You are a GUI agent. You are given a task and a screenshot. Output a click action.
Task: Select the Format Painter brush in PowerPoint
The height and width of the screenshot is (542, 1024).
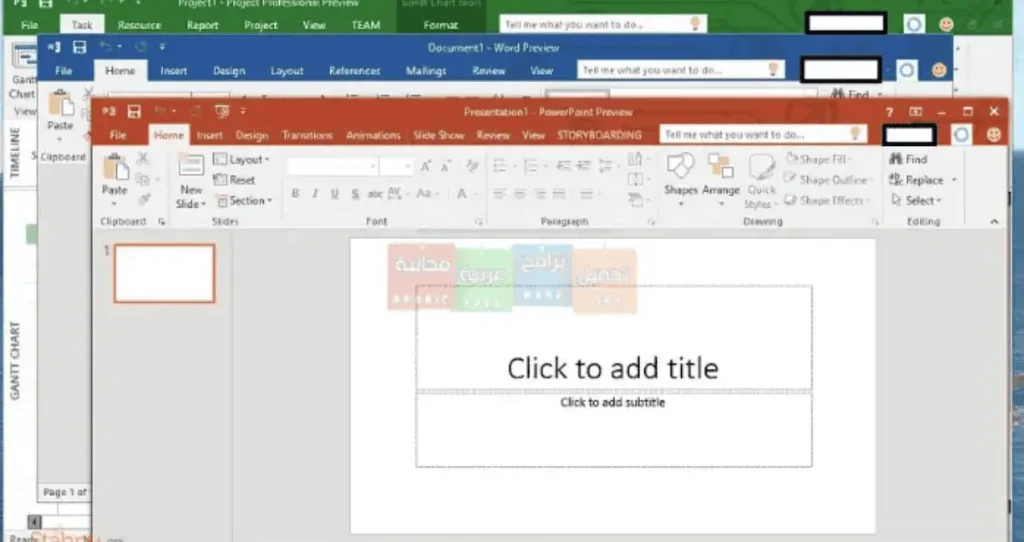click(x=144, y=199)
